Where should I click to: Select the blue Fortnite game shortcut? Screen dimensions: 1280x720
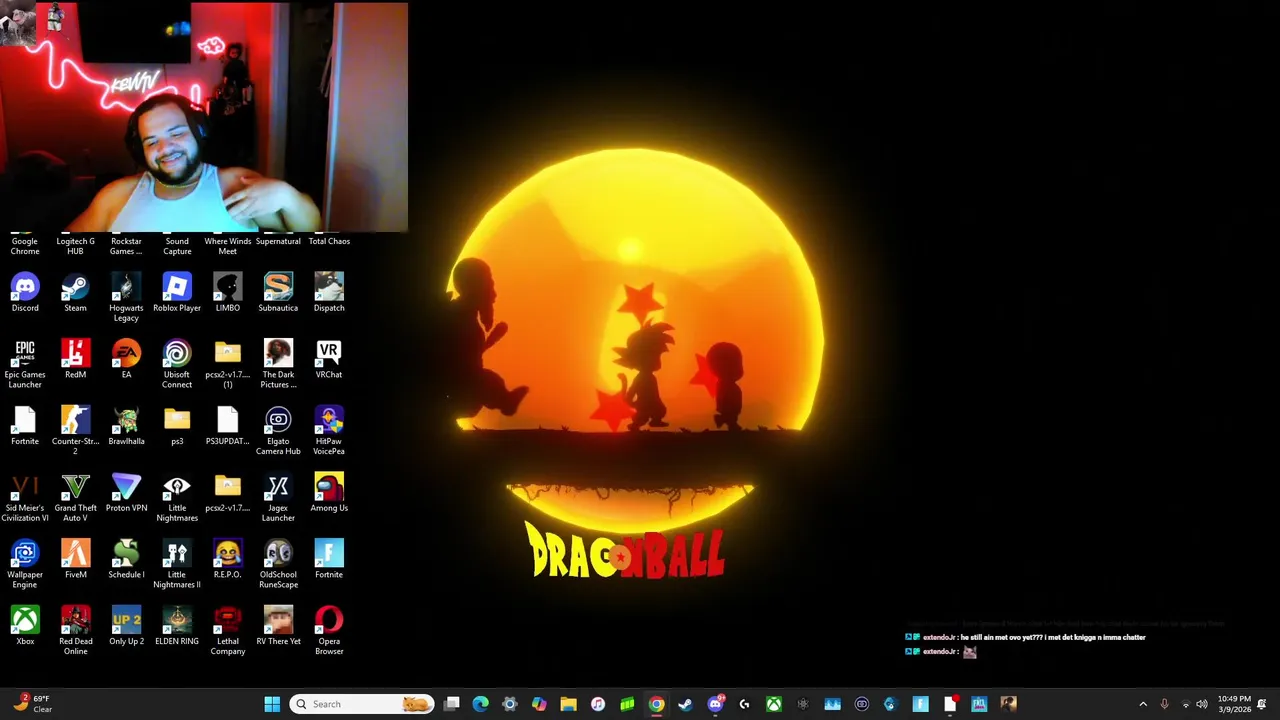point(329,559)
